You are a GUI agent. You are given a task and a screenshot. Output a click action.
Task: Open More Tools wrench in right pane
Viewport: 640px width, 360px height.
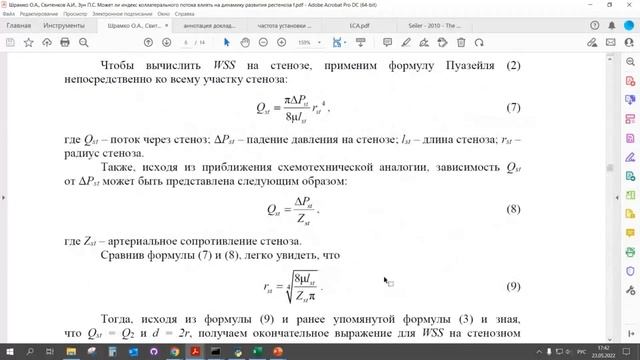click(x=630, y=290)
